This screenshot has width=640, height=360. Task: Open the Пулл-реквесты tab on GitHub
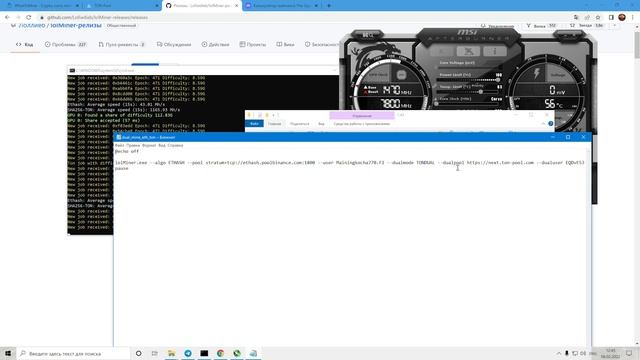[x=122, y=44]
